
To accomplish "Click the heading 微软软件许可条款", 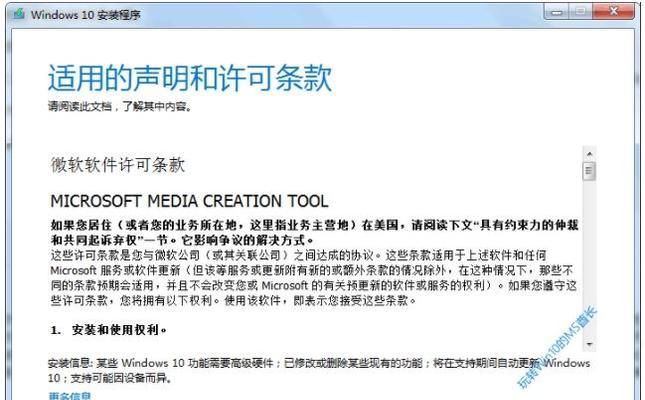I will point(118,165).
